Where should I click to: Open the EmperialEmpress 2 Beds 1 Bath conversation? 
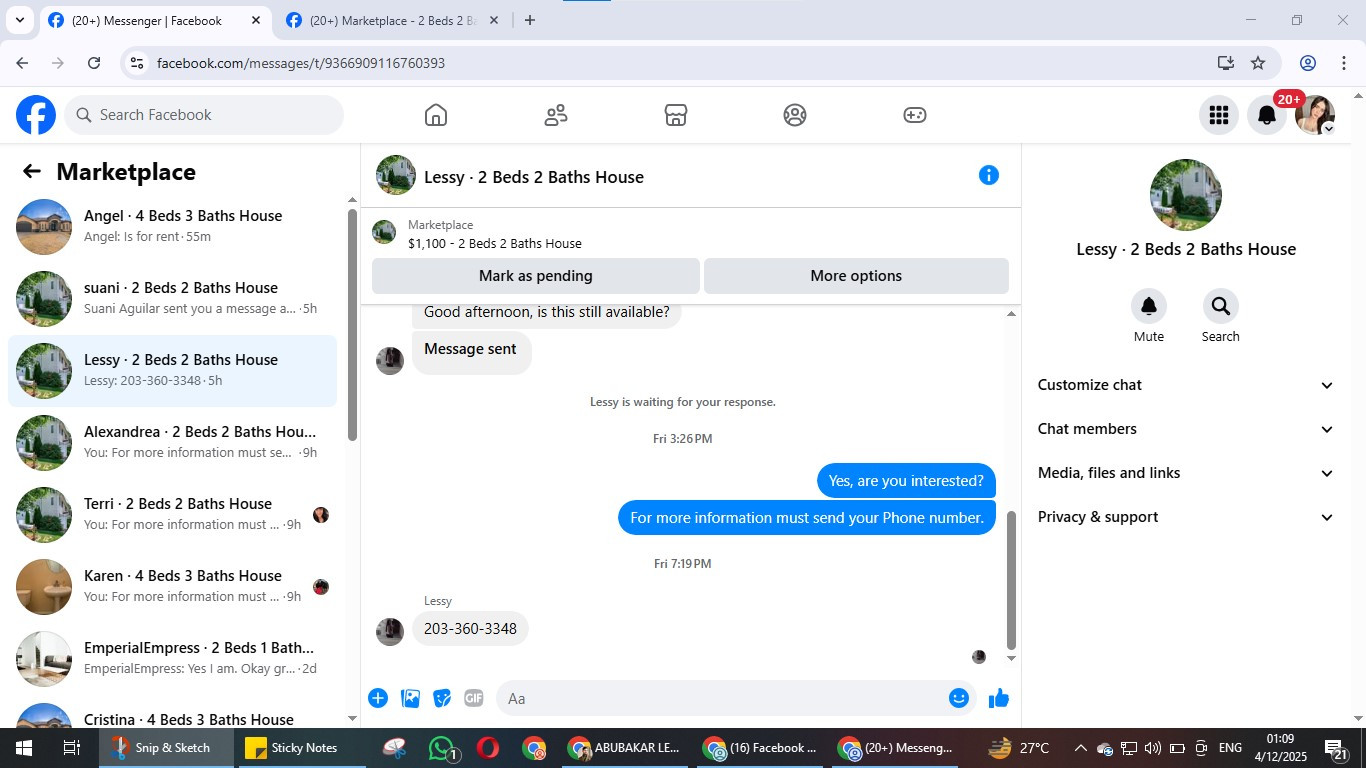point(172,659)
